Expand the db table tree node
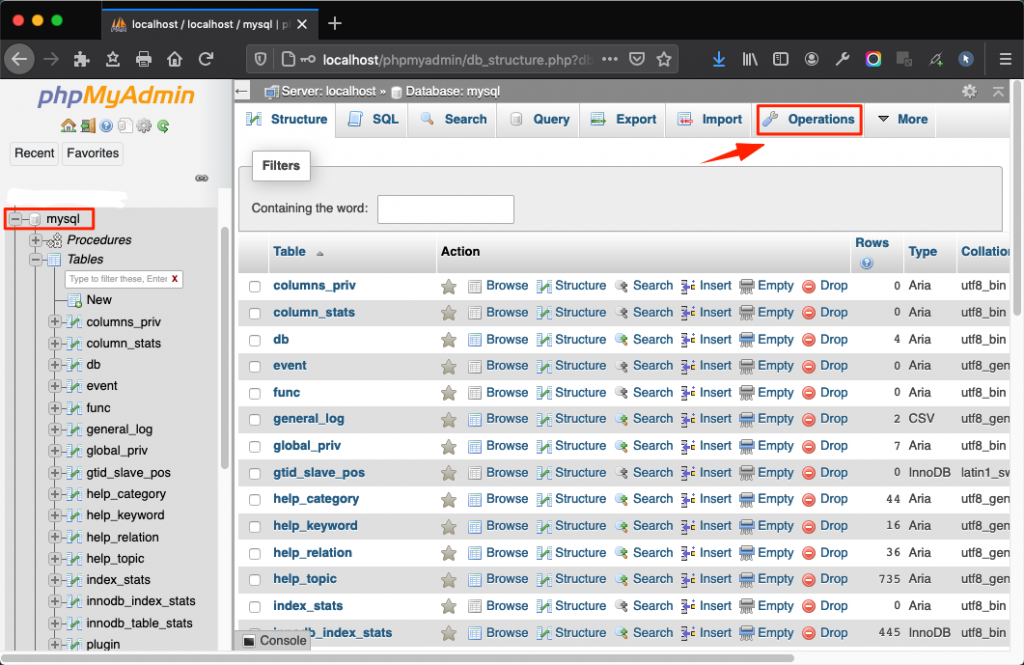This screenshot has height=665, width=1024. (x=55, y=365)
